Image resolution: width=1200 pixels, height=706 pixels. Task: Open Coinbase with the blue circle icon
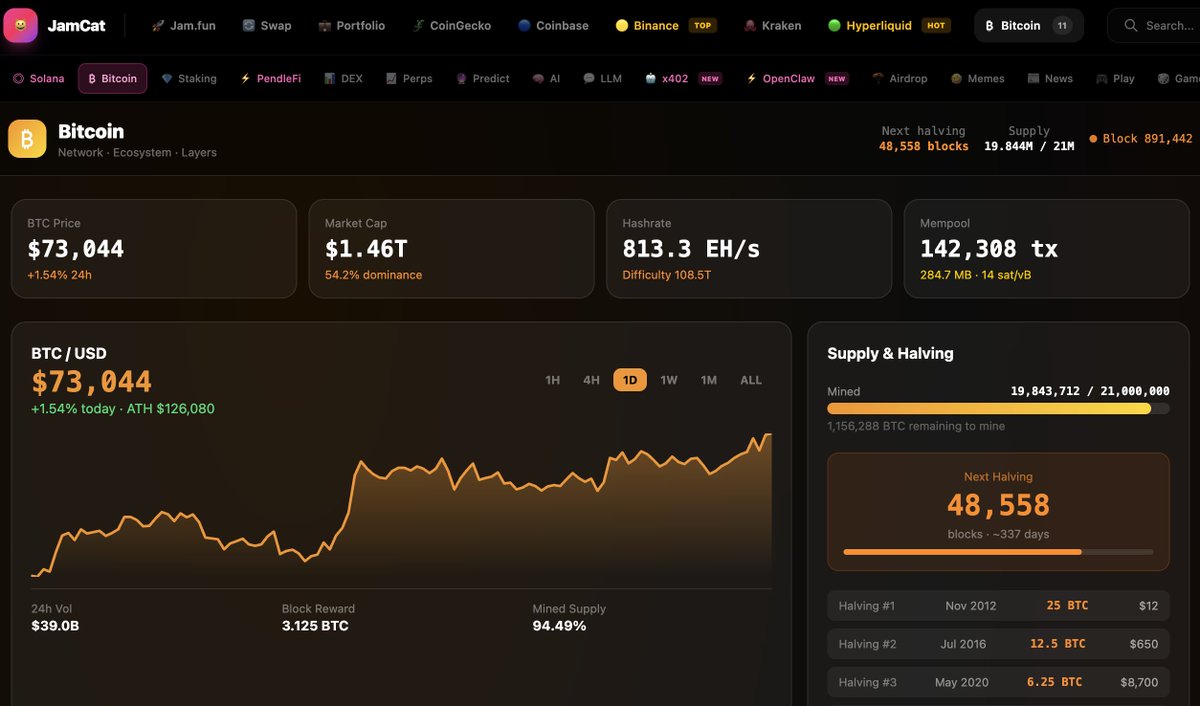(554, 25)
